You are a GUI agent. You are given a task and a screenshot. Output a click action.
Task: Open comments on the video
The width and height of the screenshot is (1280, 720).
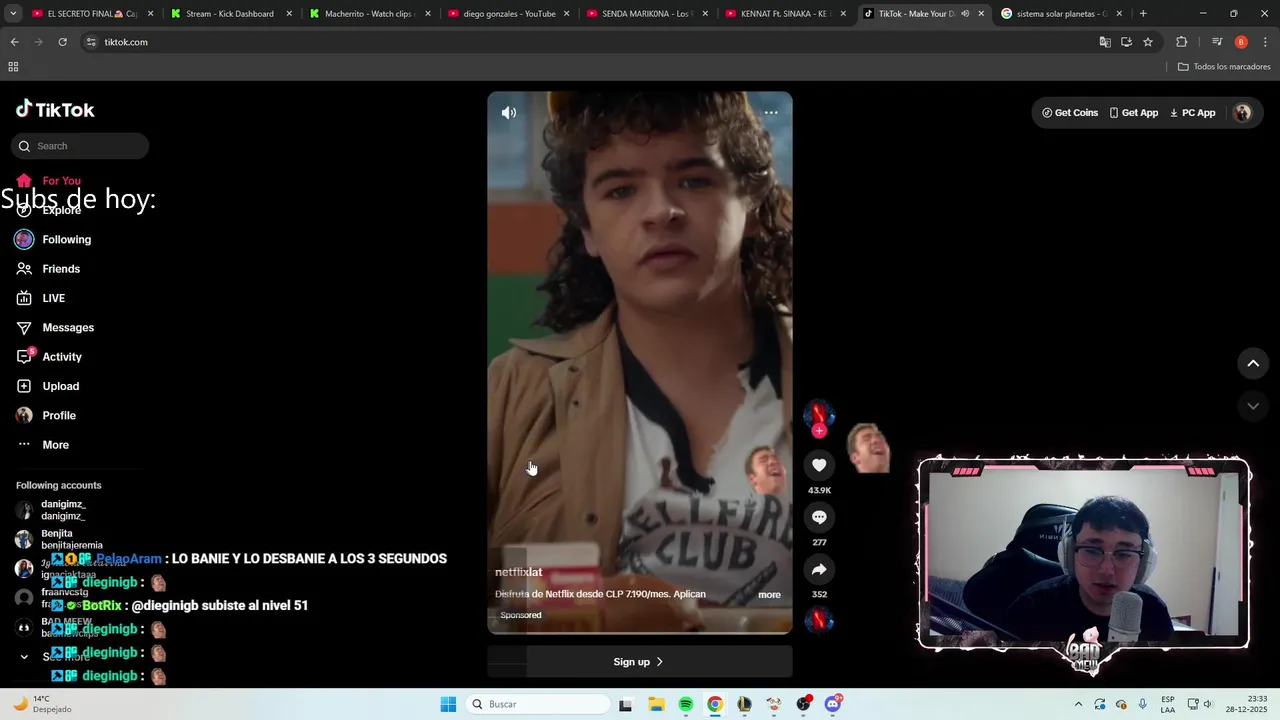819,517
